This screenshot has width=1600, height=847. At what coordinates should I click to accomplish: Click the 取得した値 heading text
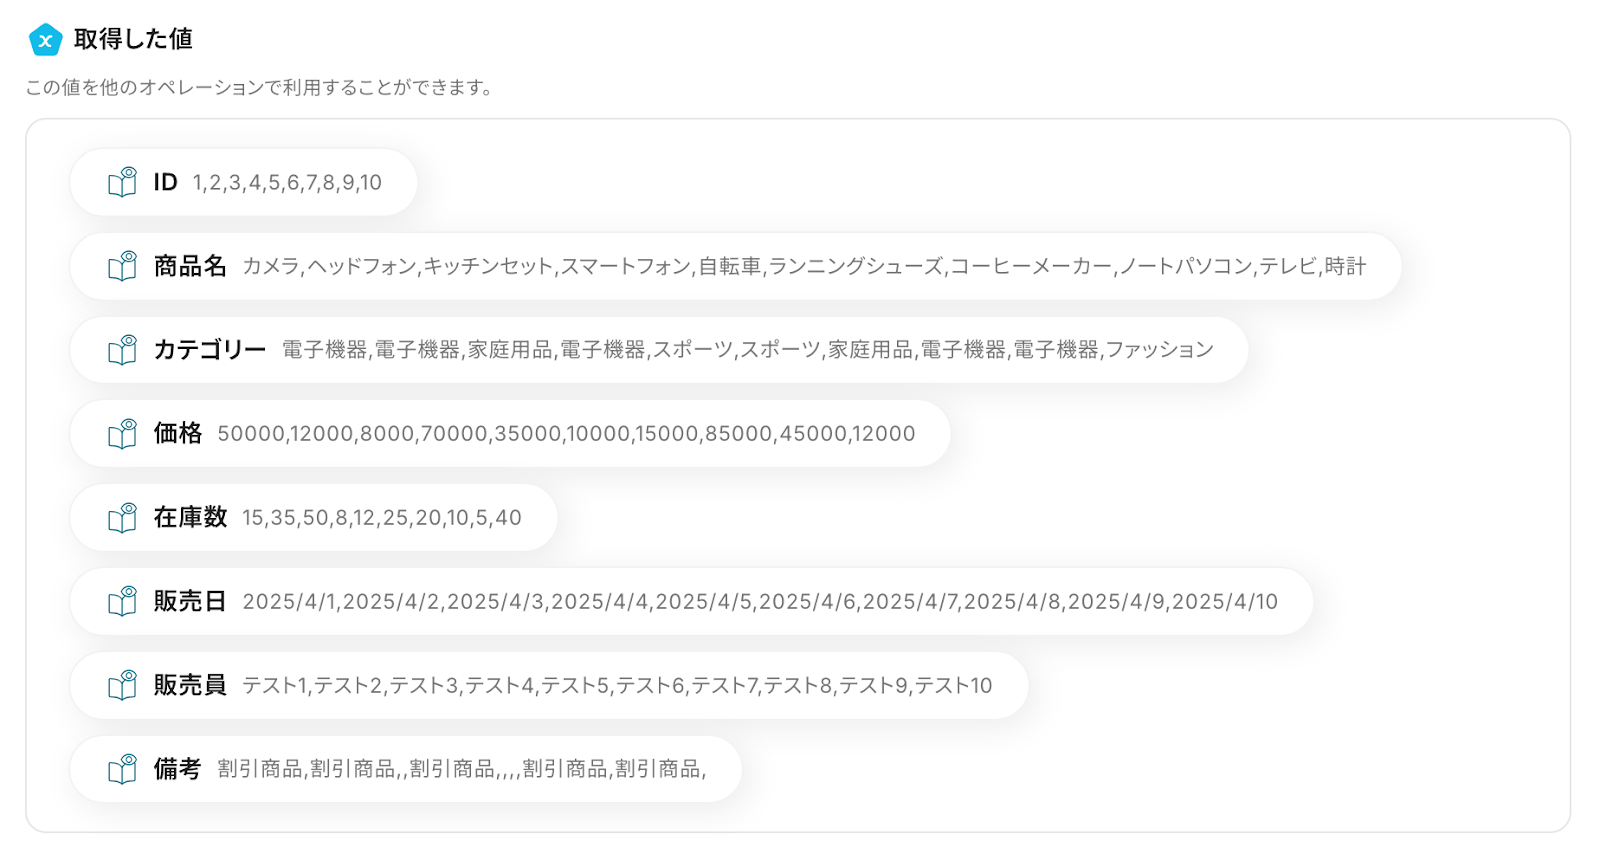tap(133, 39)
